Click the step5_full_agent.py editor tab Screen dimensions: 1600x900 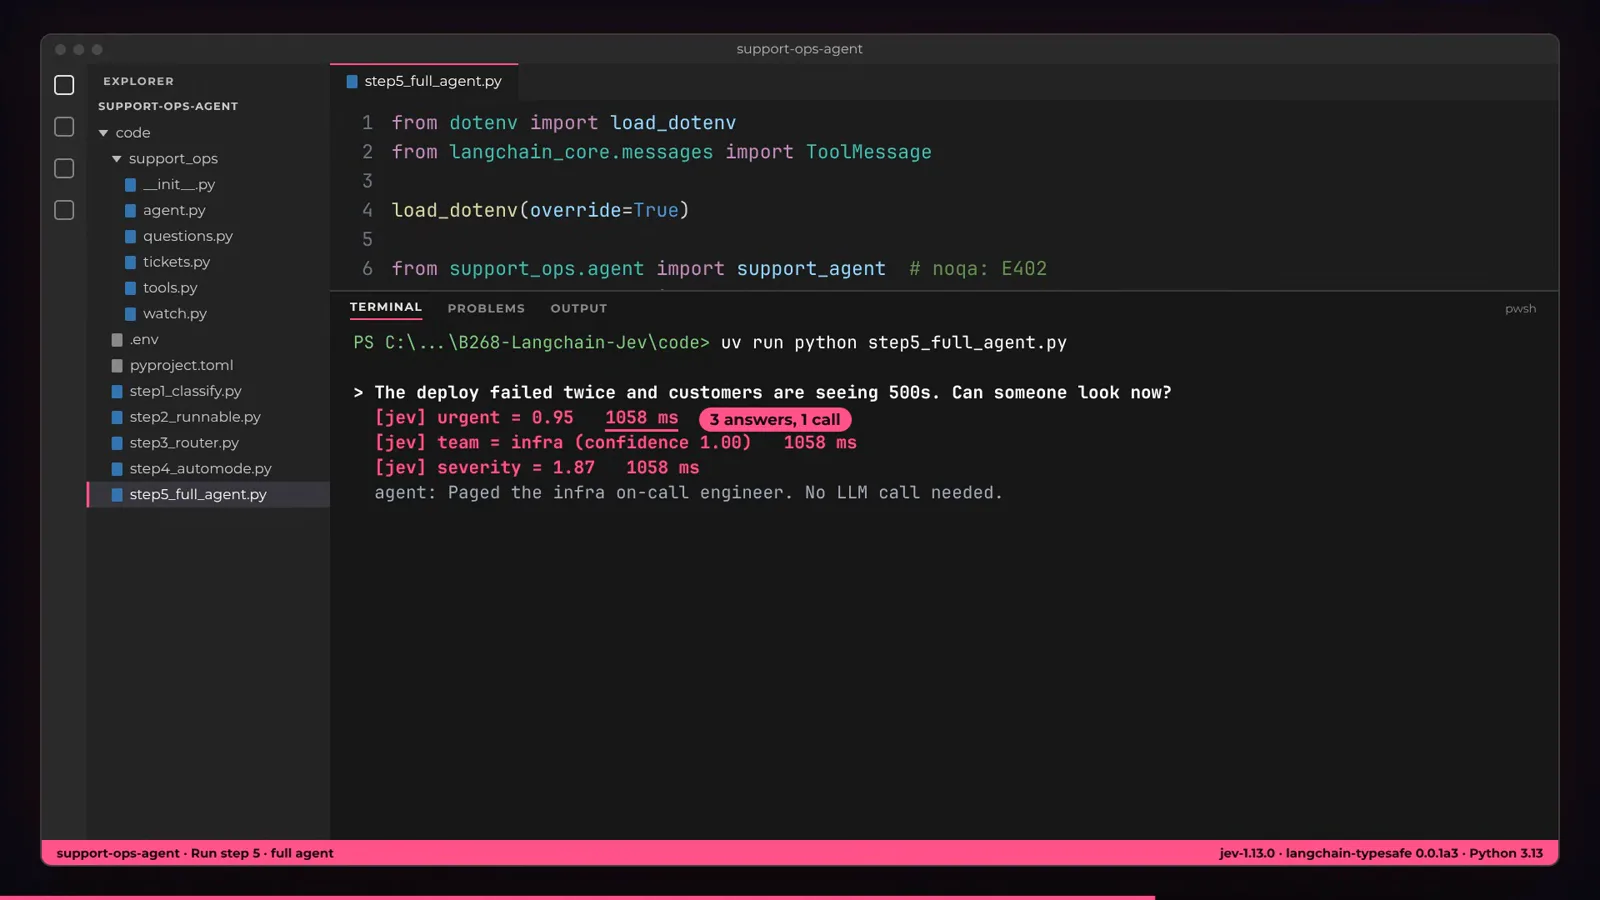[x=424, y=81]
